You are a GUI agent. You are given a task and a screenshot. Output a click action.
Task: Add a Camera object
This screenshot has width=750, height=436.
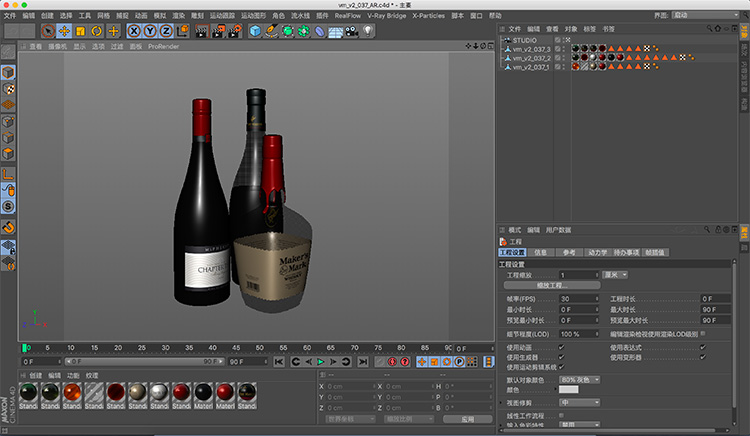tap(352, 31)
